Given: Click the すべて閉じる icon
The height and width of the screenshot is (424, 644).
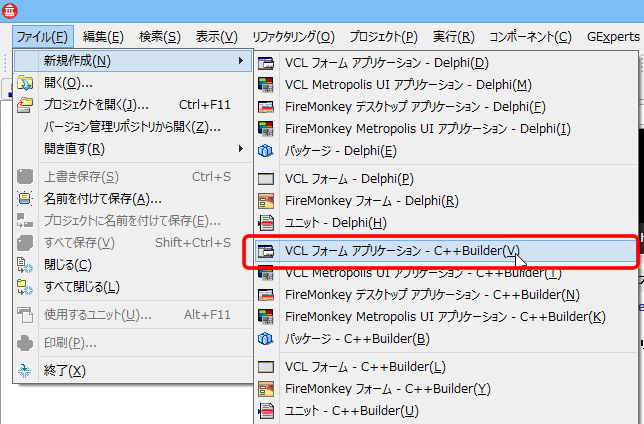Looking at the screenshot, I should click(25, 287).
